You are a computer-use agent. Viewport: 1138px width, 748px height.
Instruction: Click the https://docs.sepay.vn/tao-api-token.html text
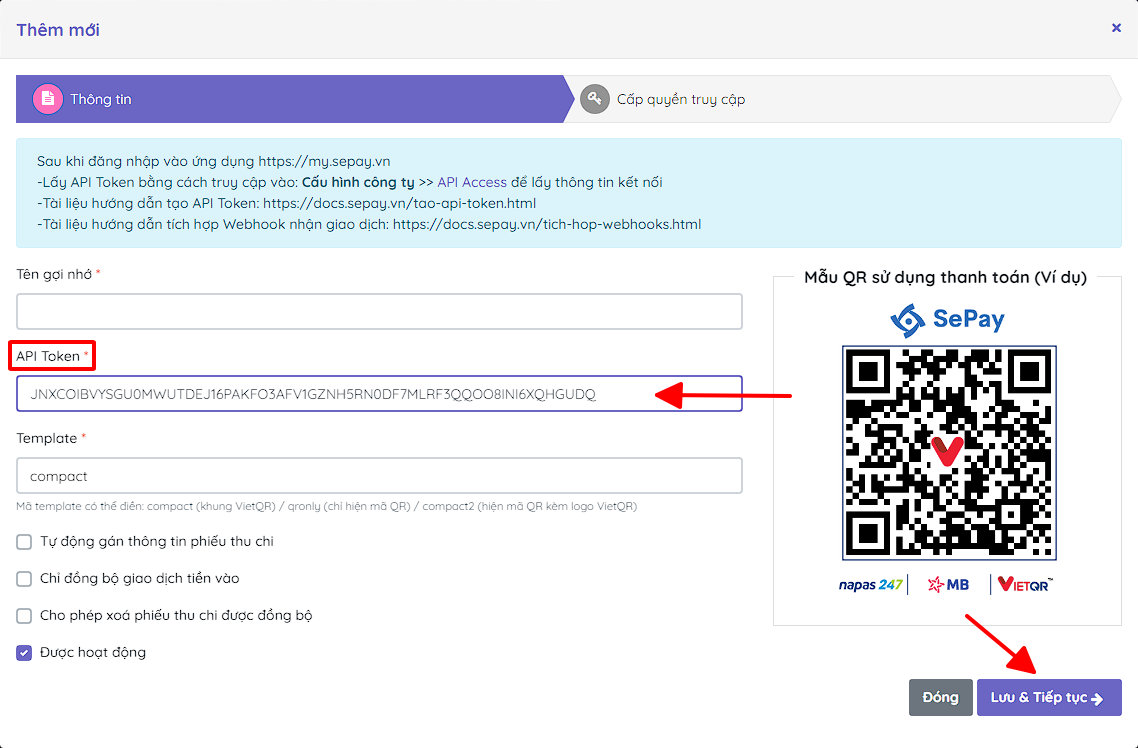click(x=400, y=203)
